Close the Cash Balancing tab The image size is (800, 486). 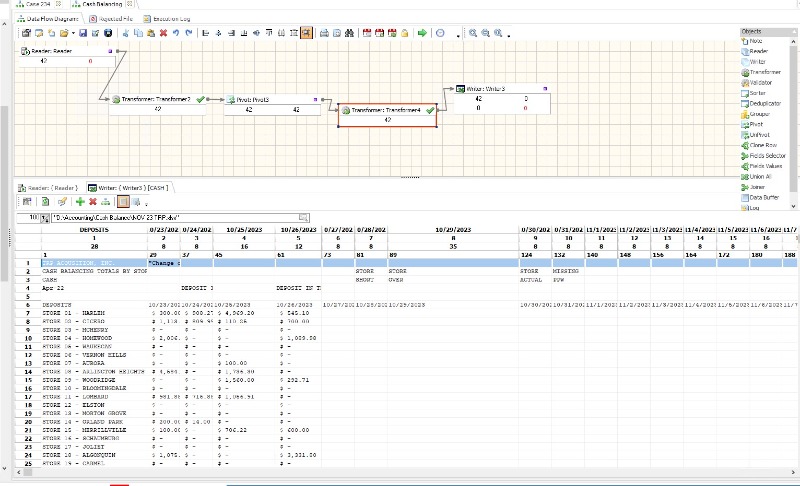[130, 4]
